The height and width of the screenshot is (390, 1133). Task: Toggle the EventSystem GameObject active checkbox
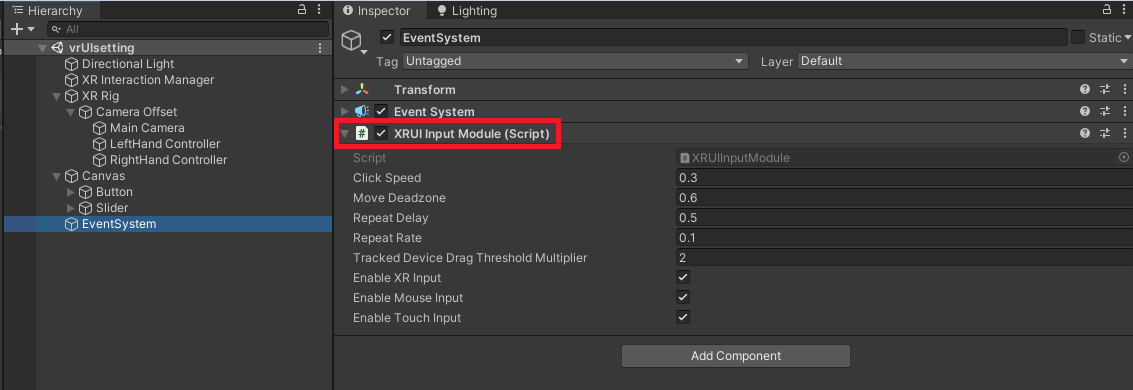click(x=387, y=38)
